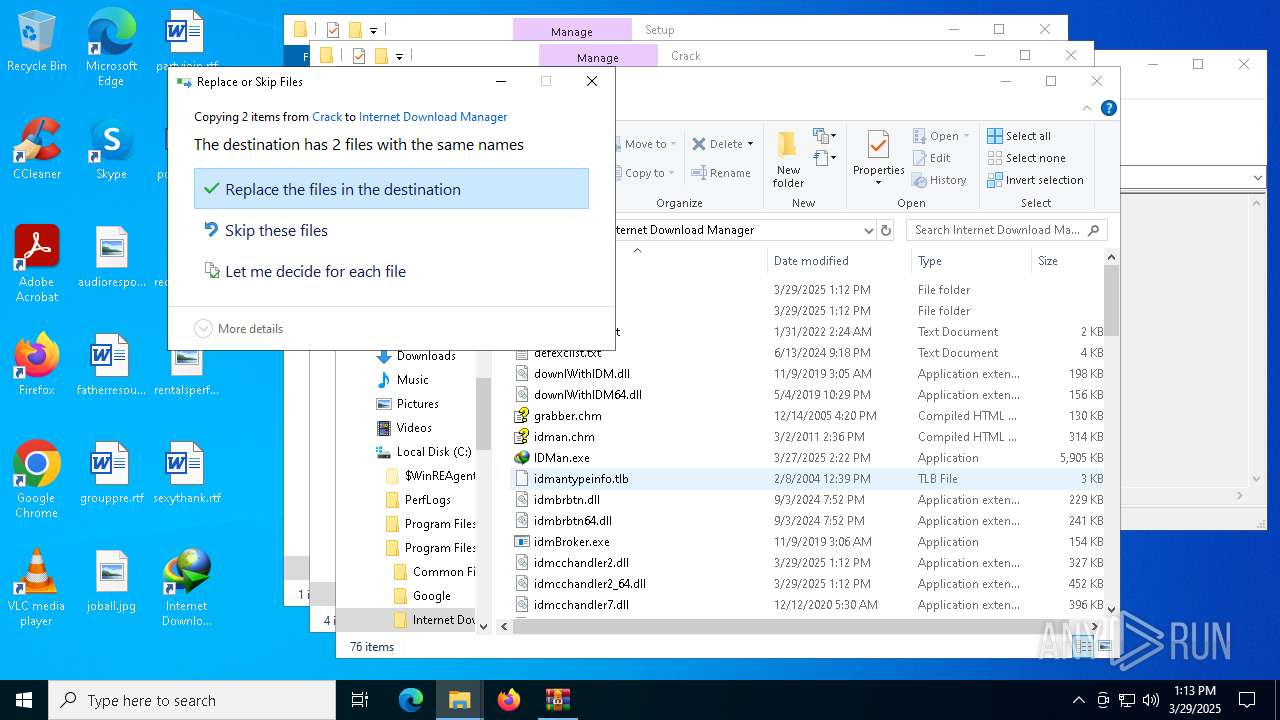Open the Manage tab in the Crack window
Image resolution: width=1280 pixels, height=720 pixels.
(x=598, y=57)
